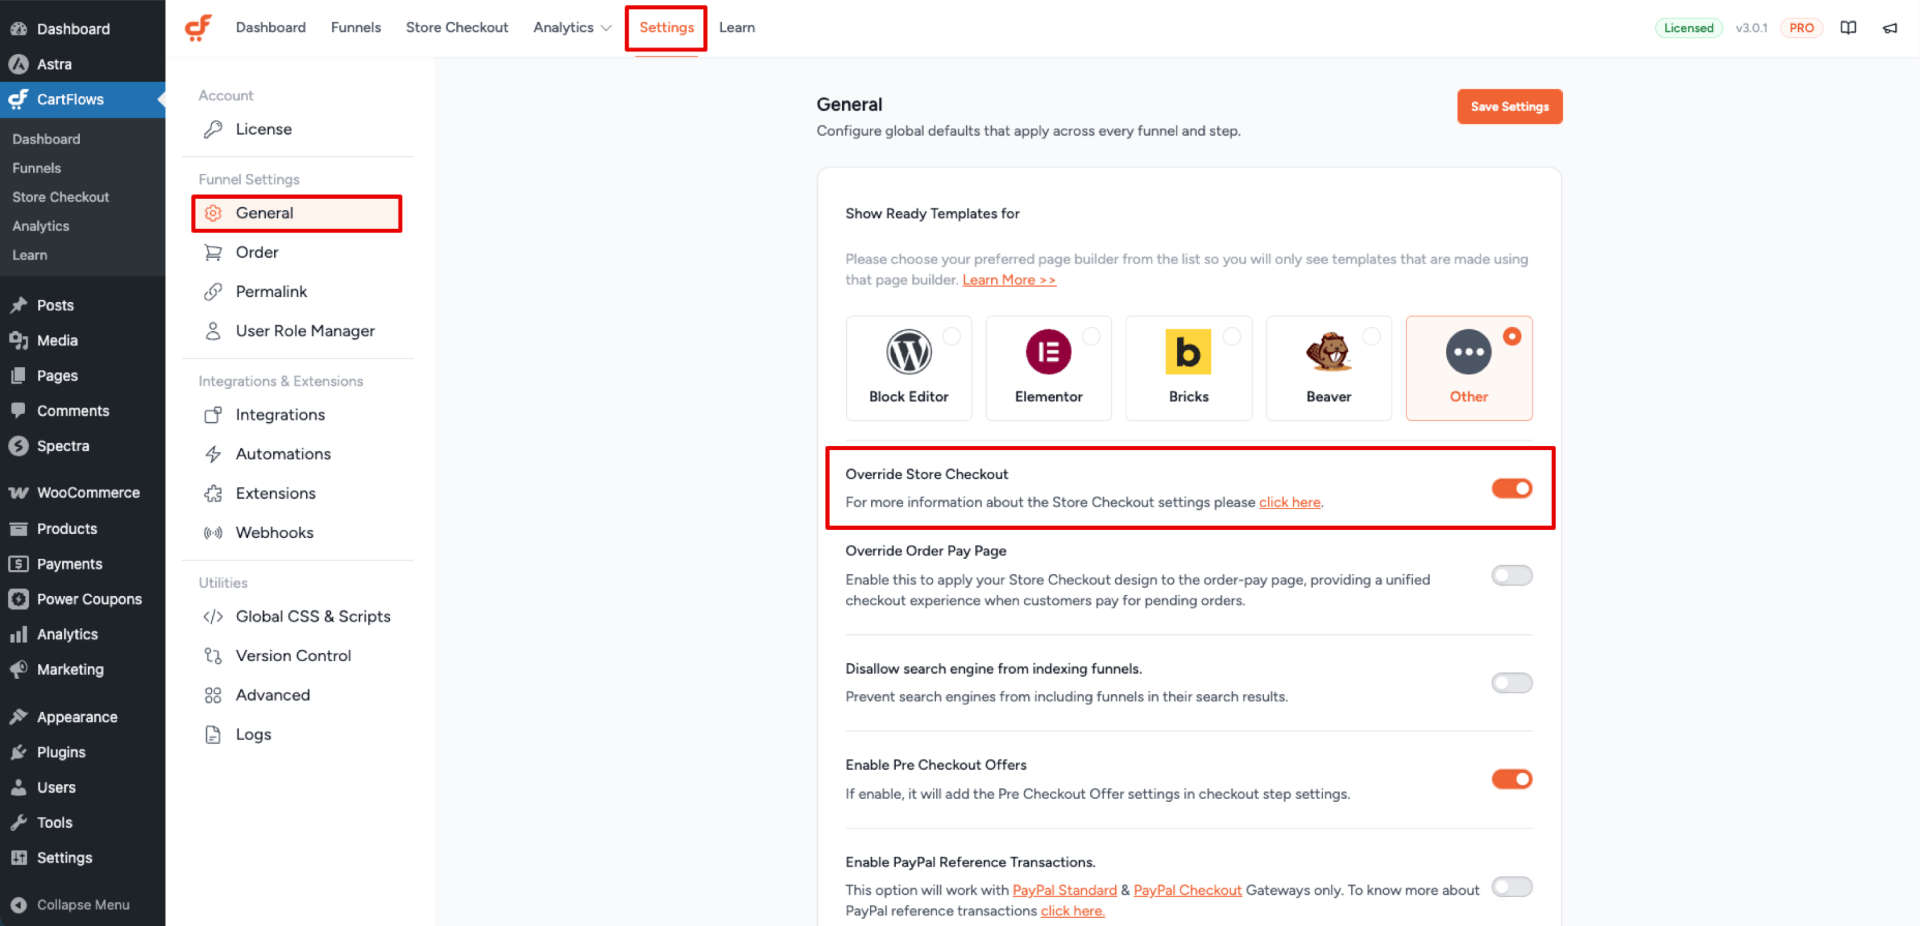Click the megaphone announcements icon
The width and height of the screenshot is (1920, 926).
click(1890, 28)
